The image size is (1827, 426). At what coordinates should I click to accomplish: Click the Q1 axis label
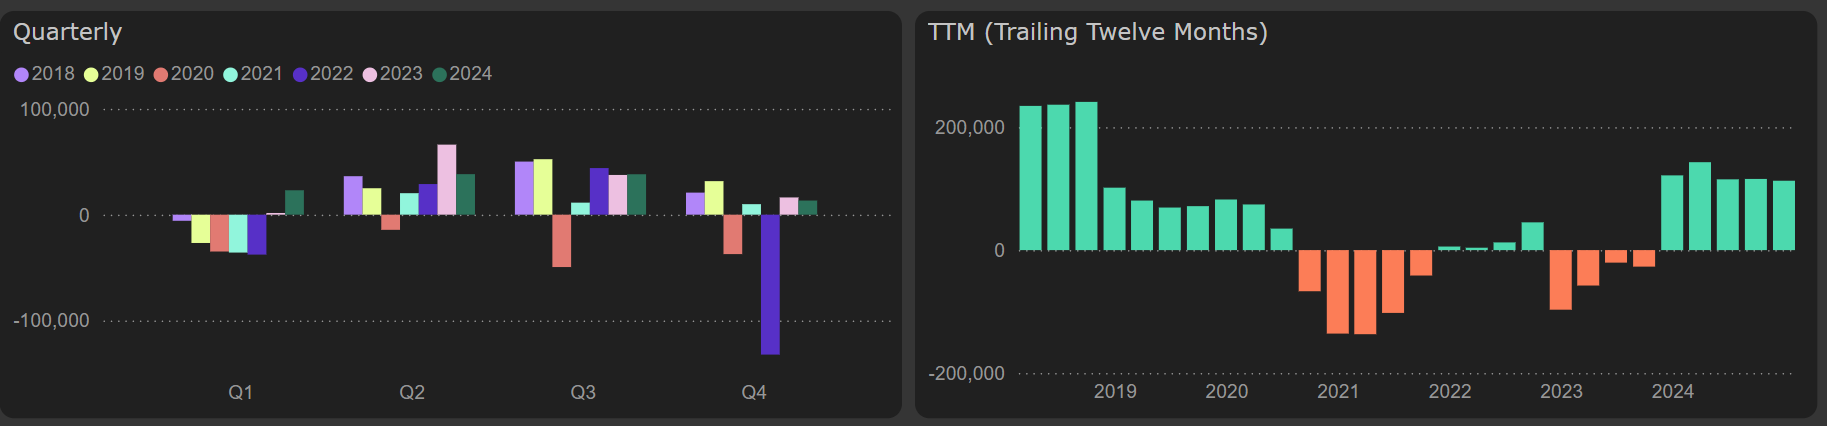click(x=241, y=393)
